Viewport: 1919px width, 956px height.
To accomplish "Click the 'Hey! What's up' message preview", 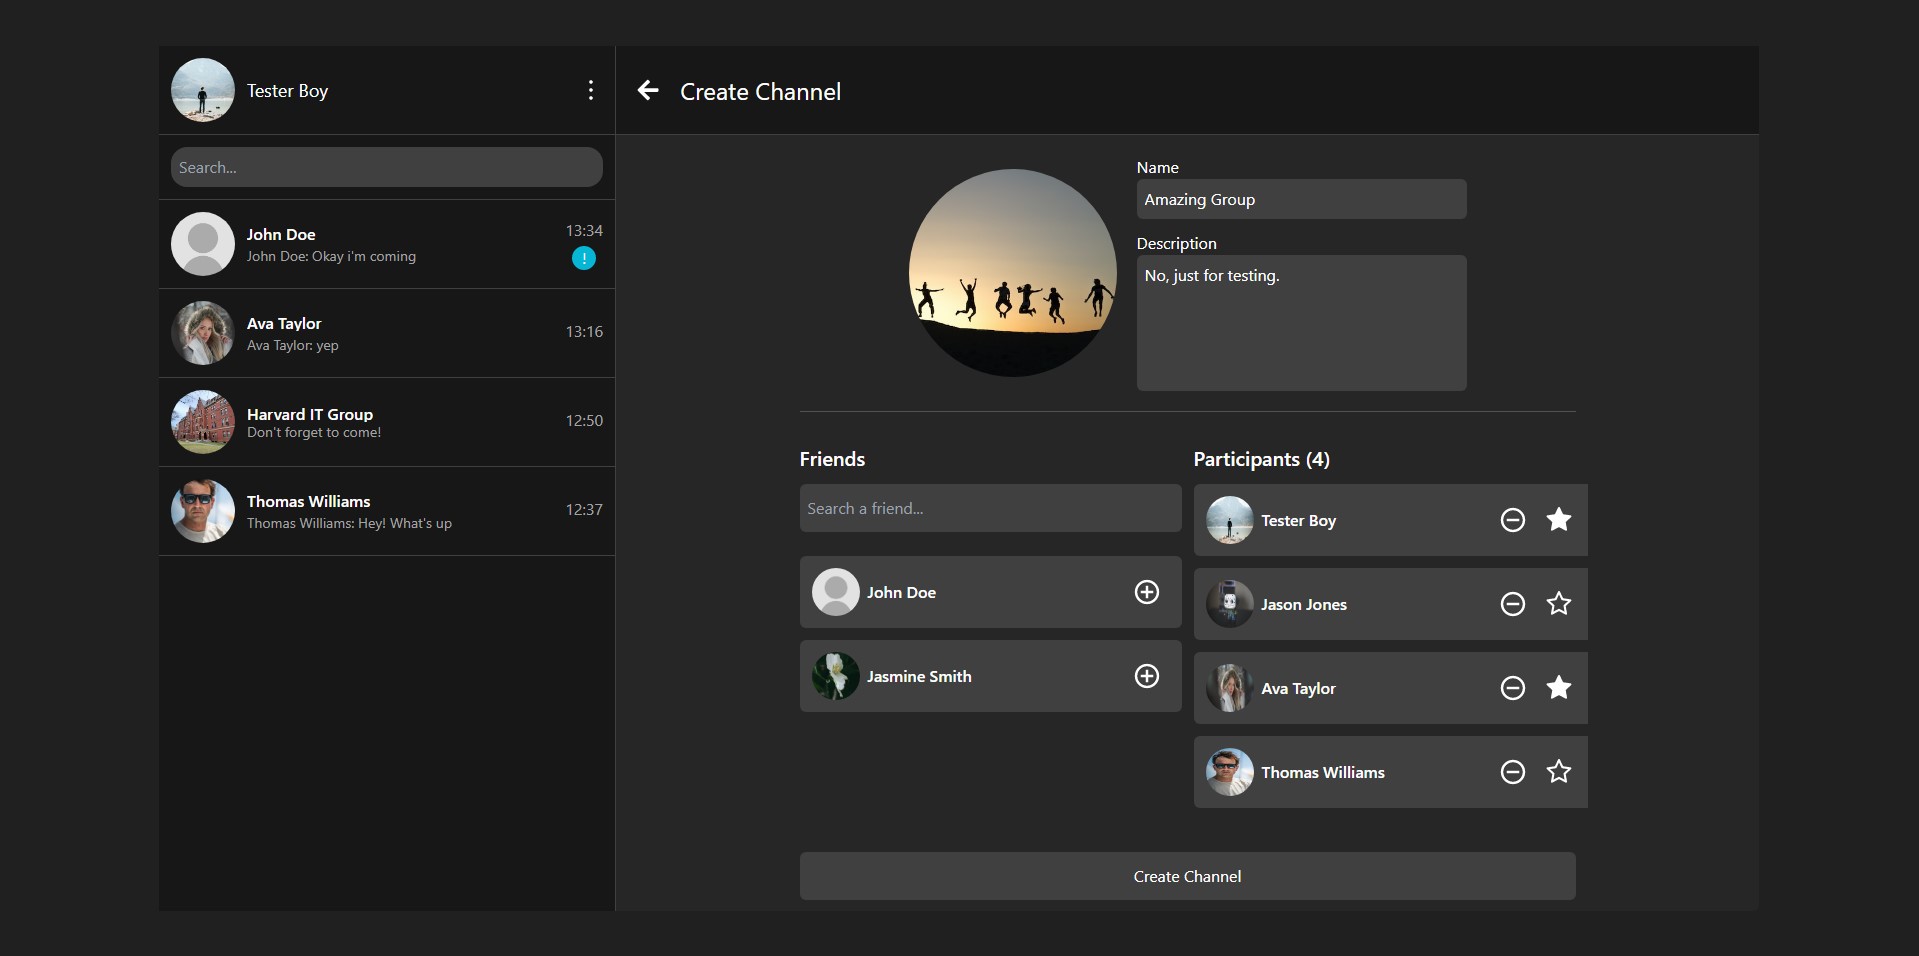I will 349,524.
